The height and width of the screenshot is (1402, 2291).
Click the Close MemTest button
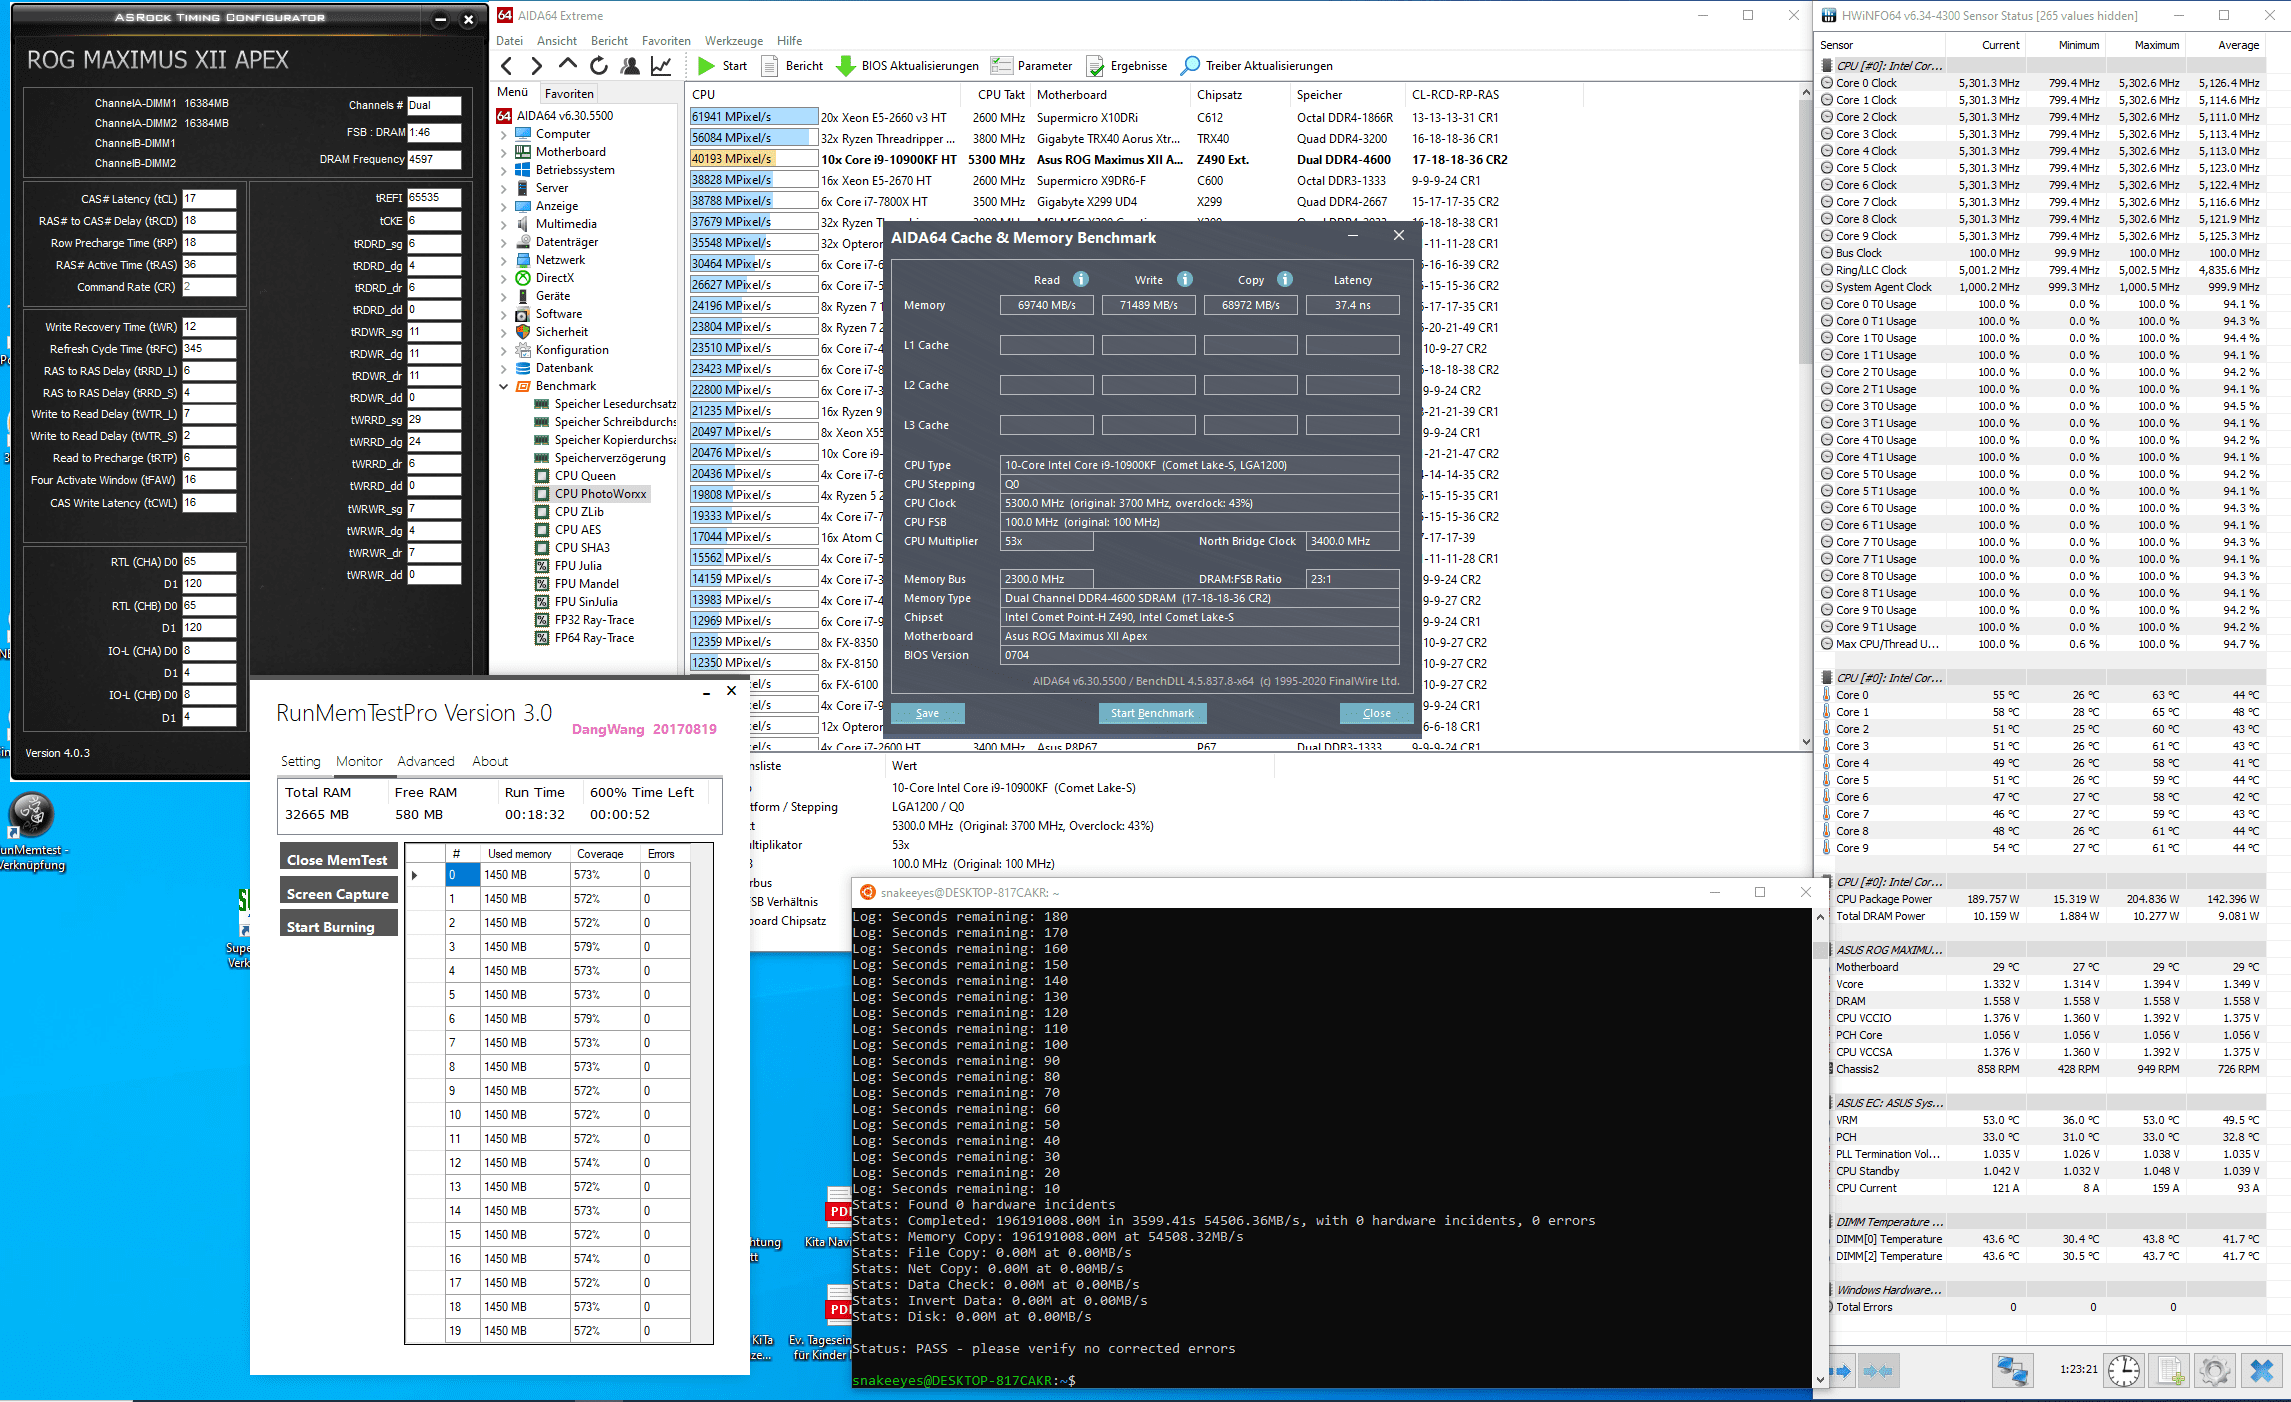[x=337, y=860]
